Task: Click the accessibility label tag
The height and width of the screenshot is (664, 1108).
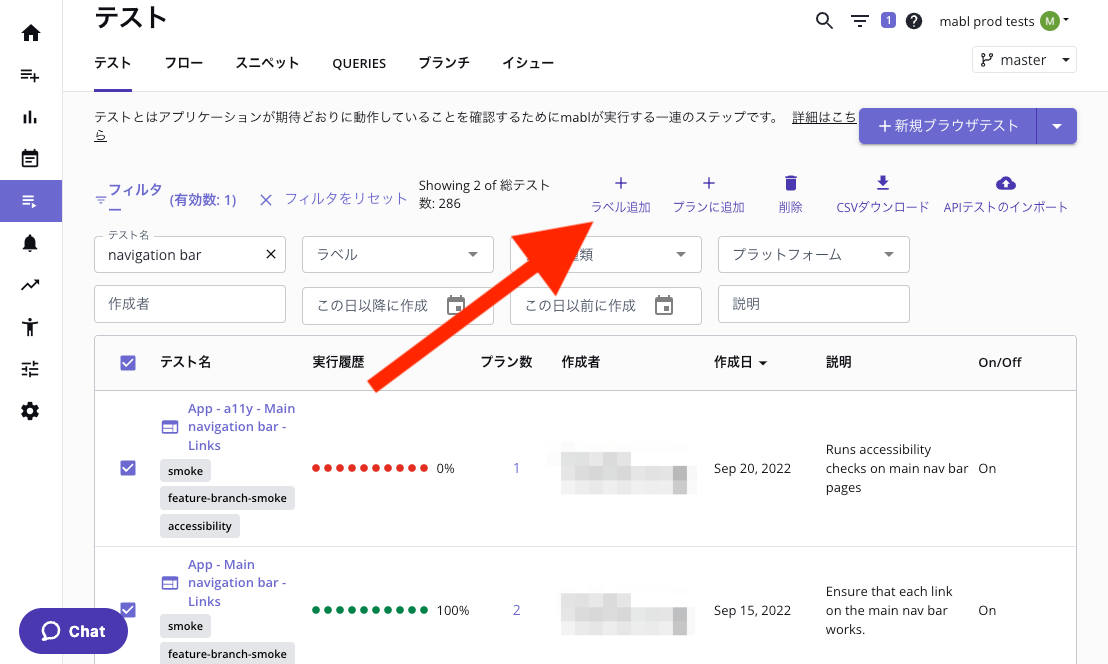Action: [200, 526]
